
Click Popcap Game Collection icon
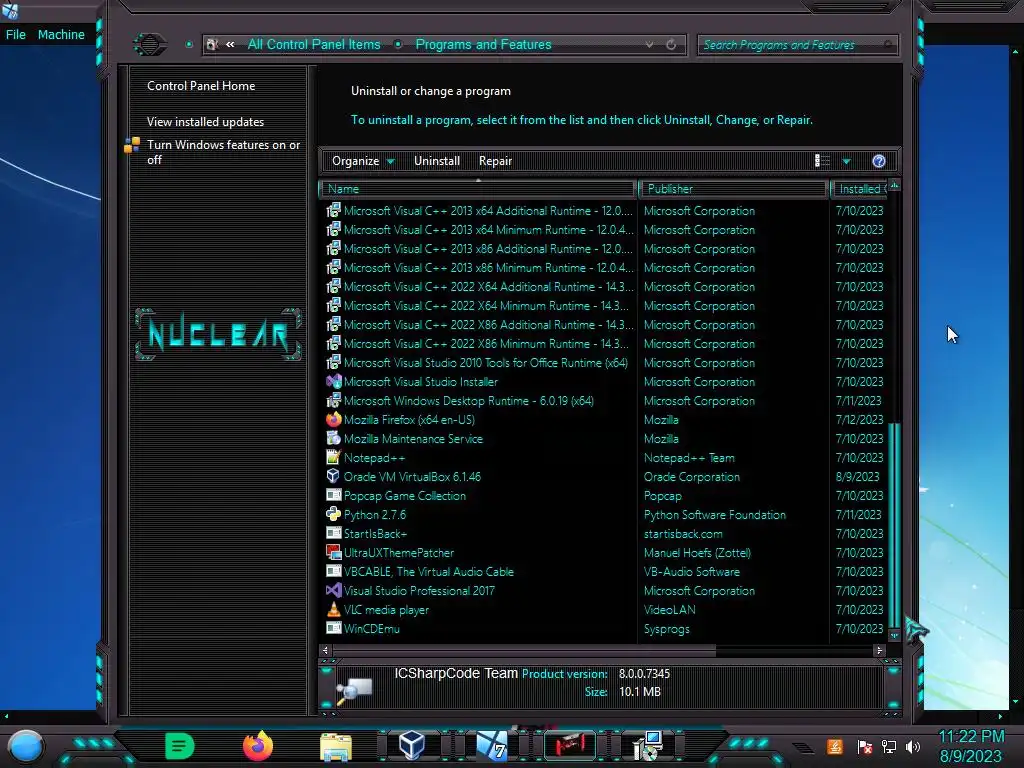pos(333,495)
